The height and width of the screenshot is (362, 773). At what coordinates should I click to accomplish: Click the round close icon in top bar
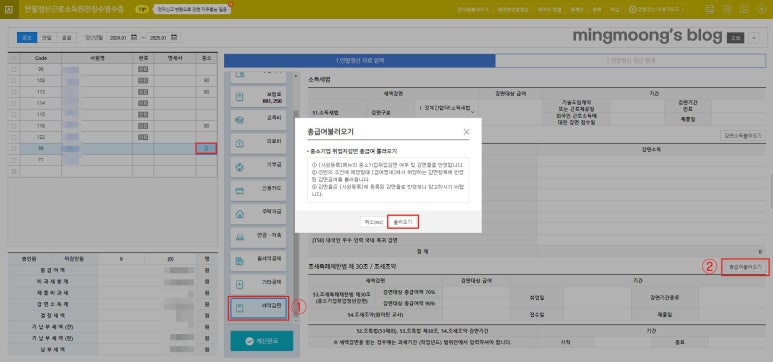point(761,9)
